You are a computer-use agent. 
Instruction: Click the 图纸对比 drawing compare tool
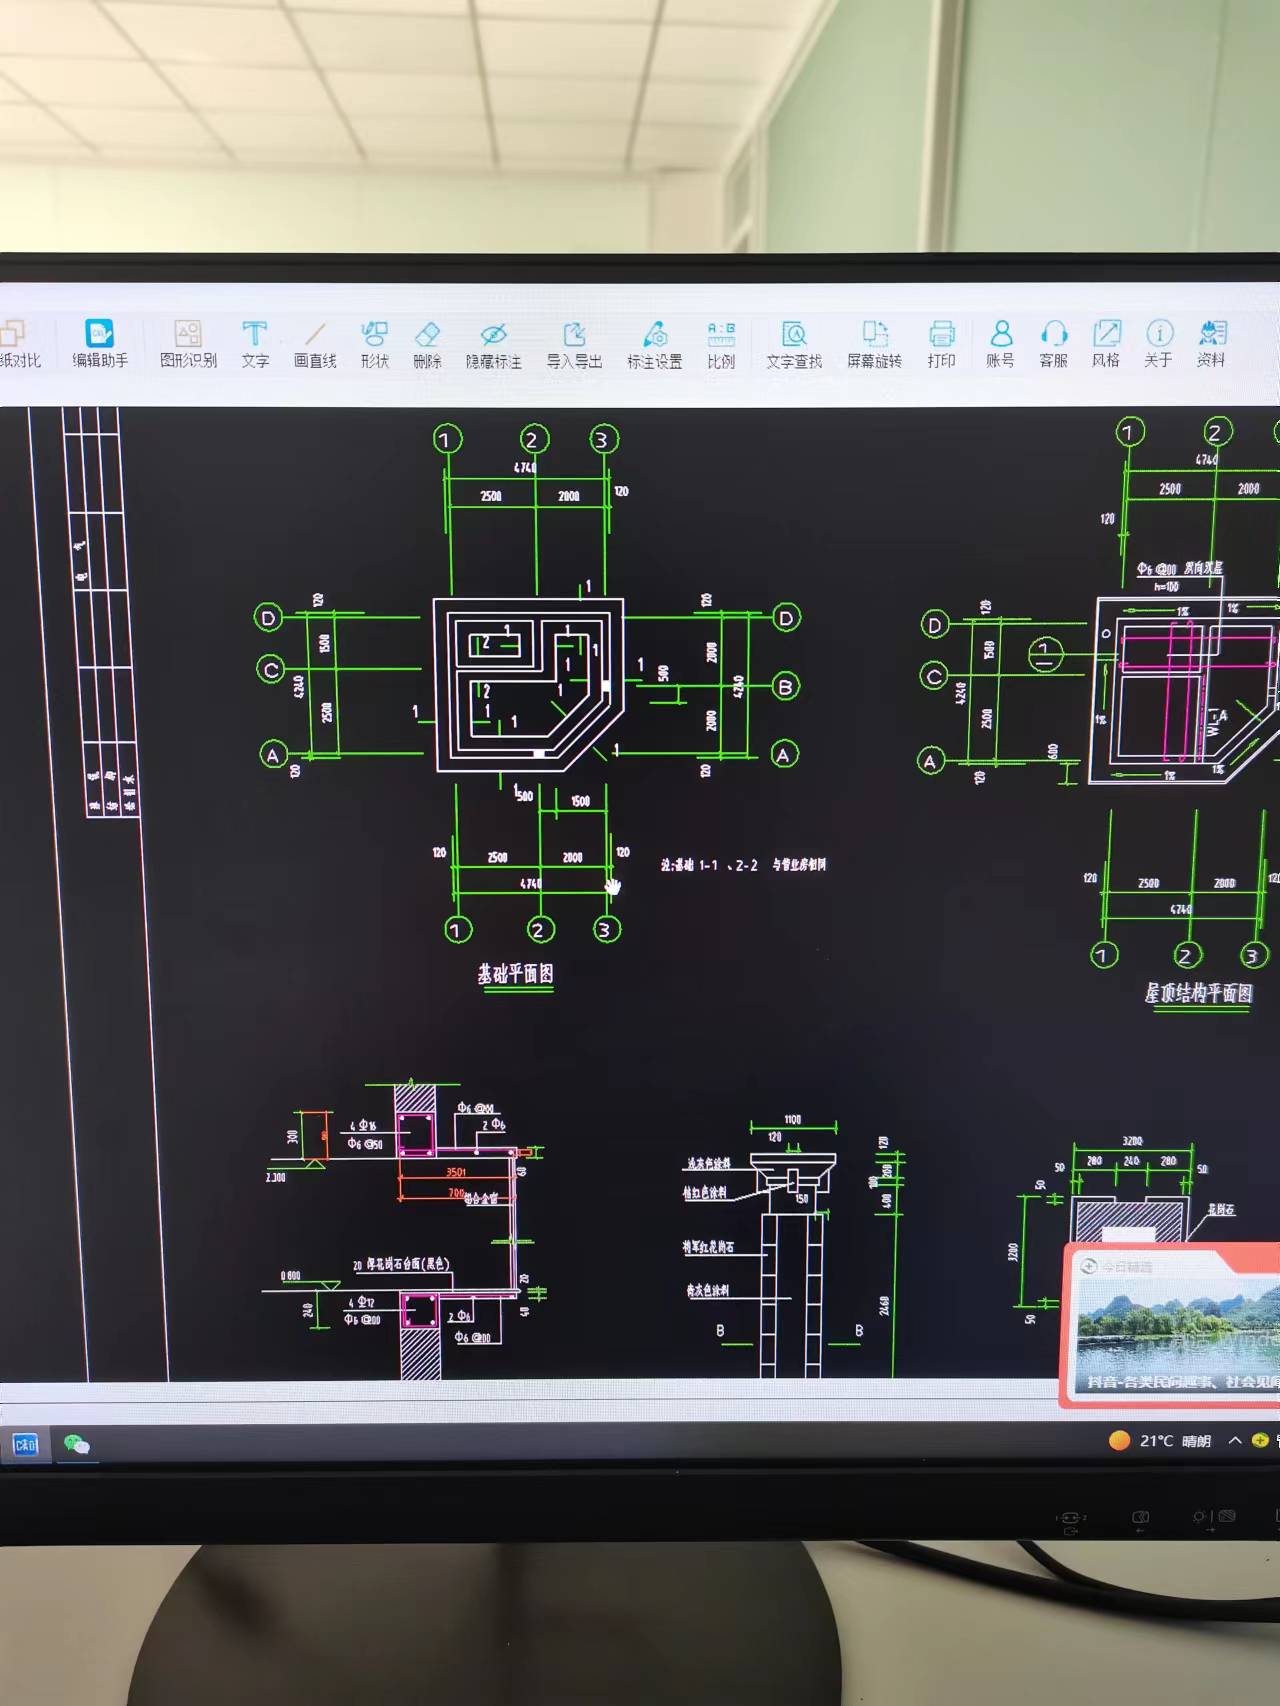(18, 343)
